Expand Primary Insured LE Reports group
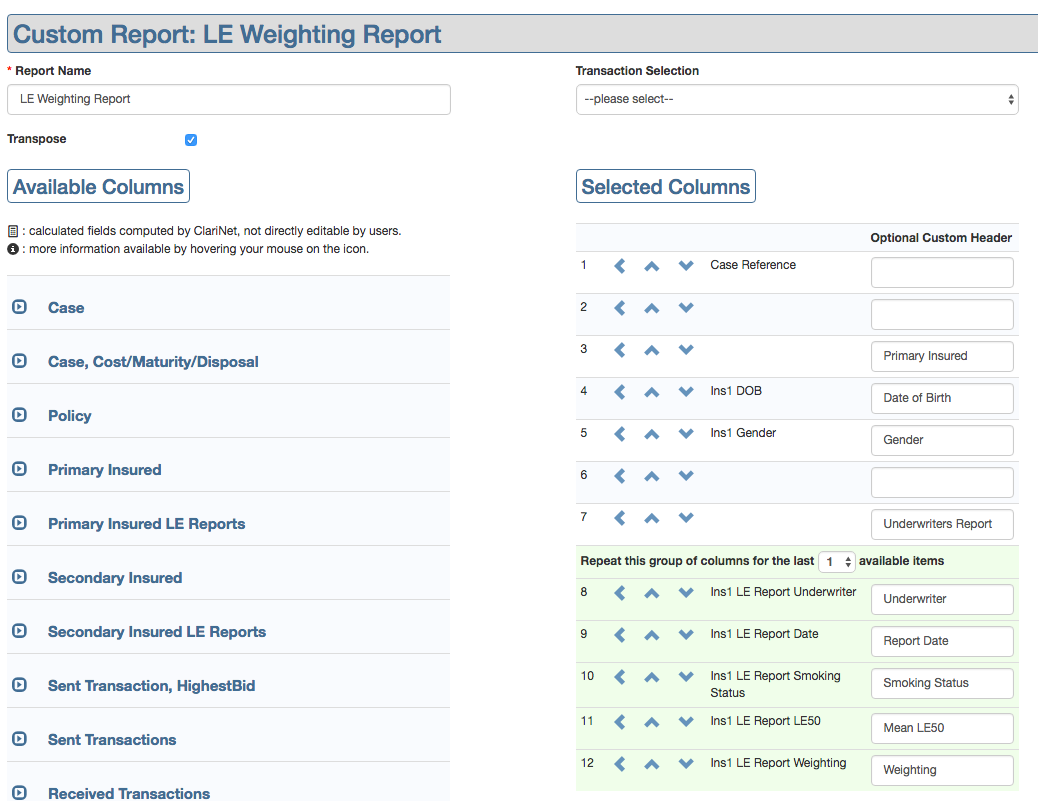1038x801 pixels. (19, 524)
